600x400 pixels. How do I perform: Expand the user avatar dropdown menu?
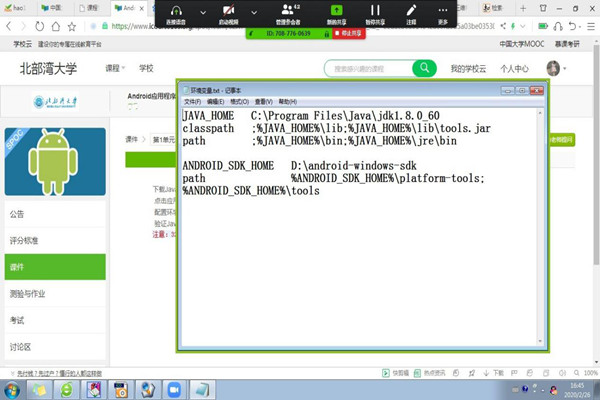click(568, 68)
